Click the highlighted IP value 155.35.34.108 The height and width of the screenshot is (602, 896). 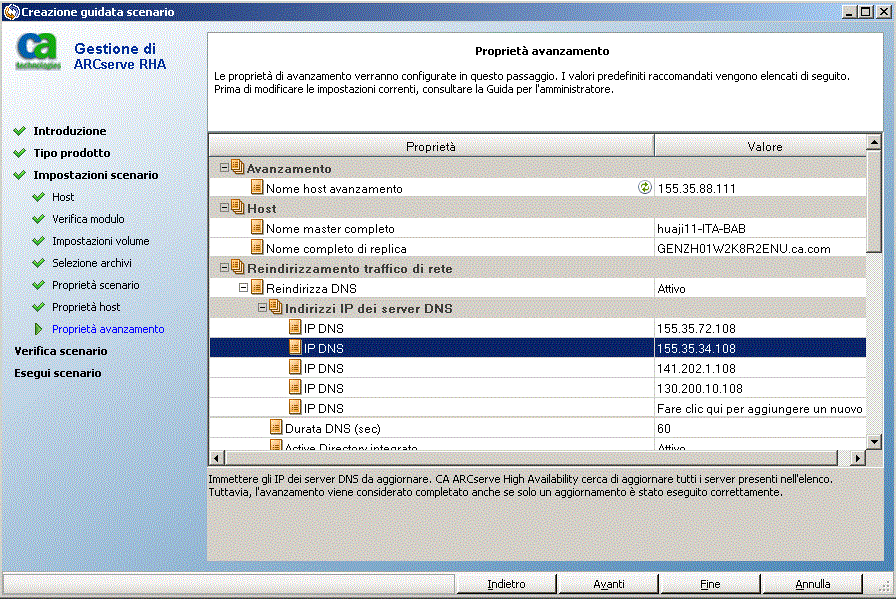(x=696, y=348)
